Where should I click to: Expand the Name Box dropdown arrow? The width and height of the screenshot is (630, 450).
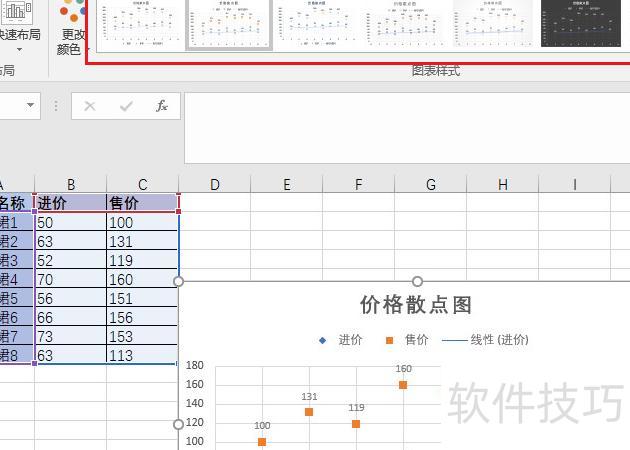point(30,105)
